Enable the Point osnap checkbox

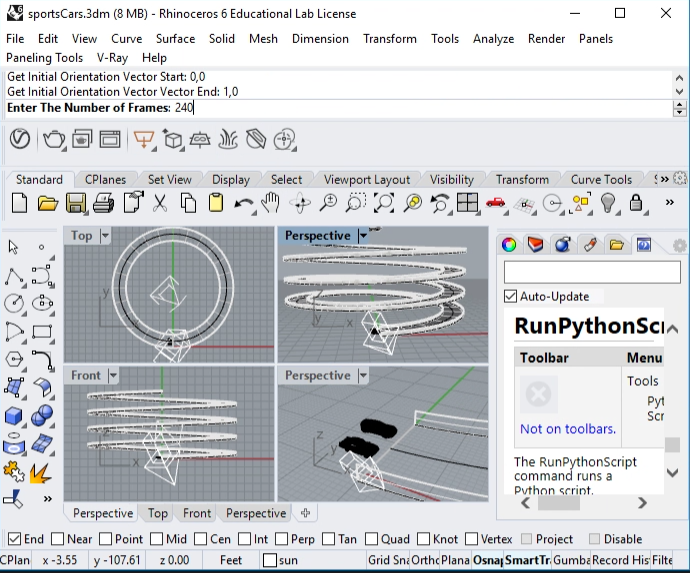pyautogui.click(x=105, y=539)
